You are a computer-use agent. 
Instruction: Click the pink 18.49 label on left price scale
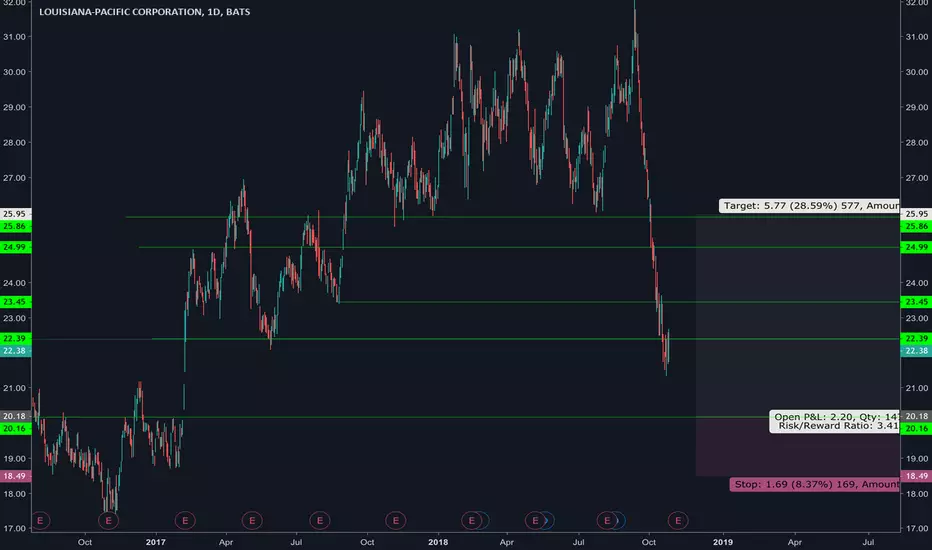point(15,476)
